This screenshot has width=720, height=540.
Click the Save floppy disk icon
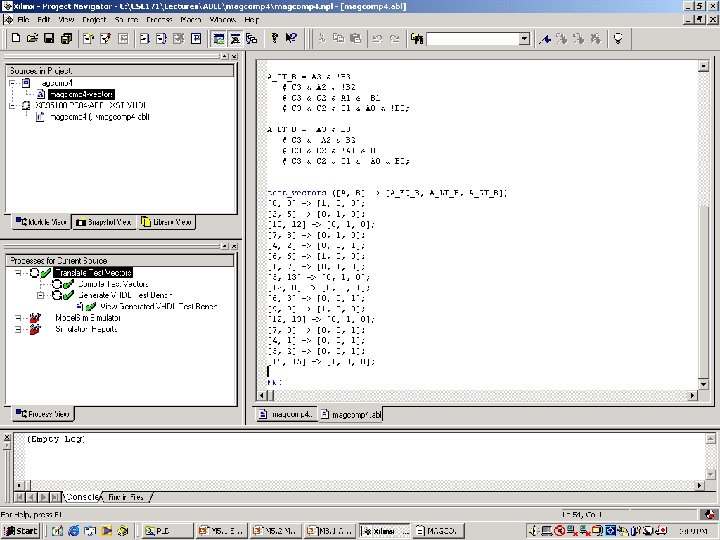point(49,39)
